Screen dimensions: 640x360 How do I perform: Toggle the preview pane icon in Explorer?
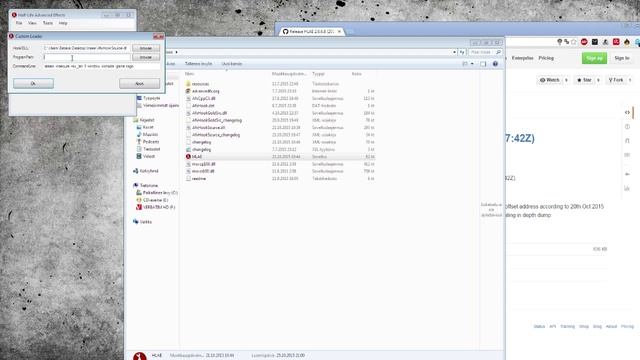[x=483, y=64]
